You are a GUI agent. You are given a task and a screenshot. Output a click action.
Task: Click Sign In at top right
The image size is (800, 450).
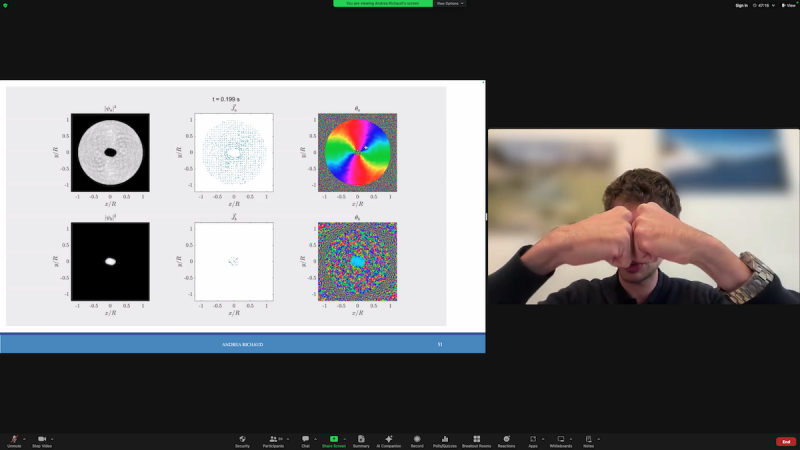[x=741, y=6]
